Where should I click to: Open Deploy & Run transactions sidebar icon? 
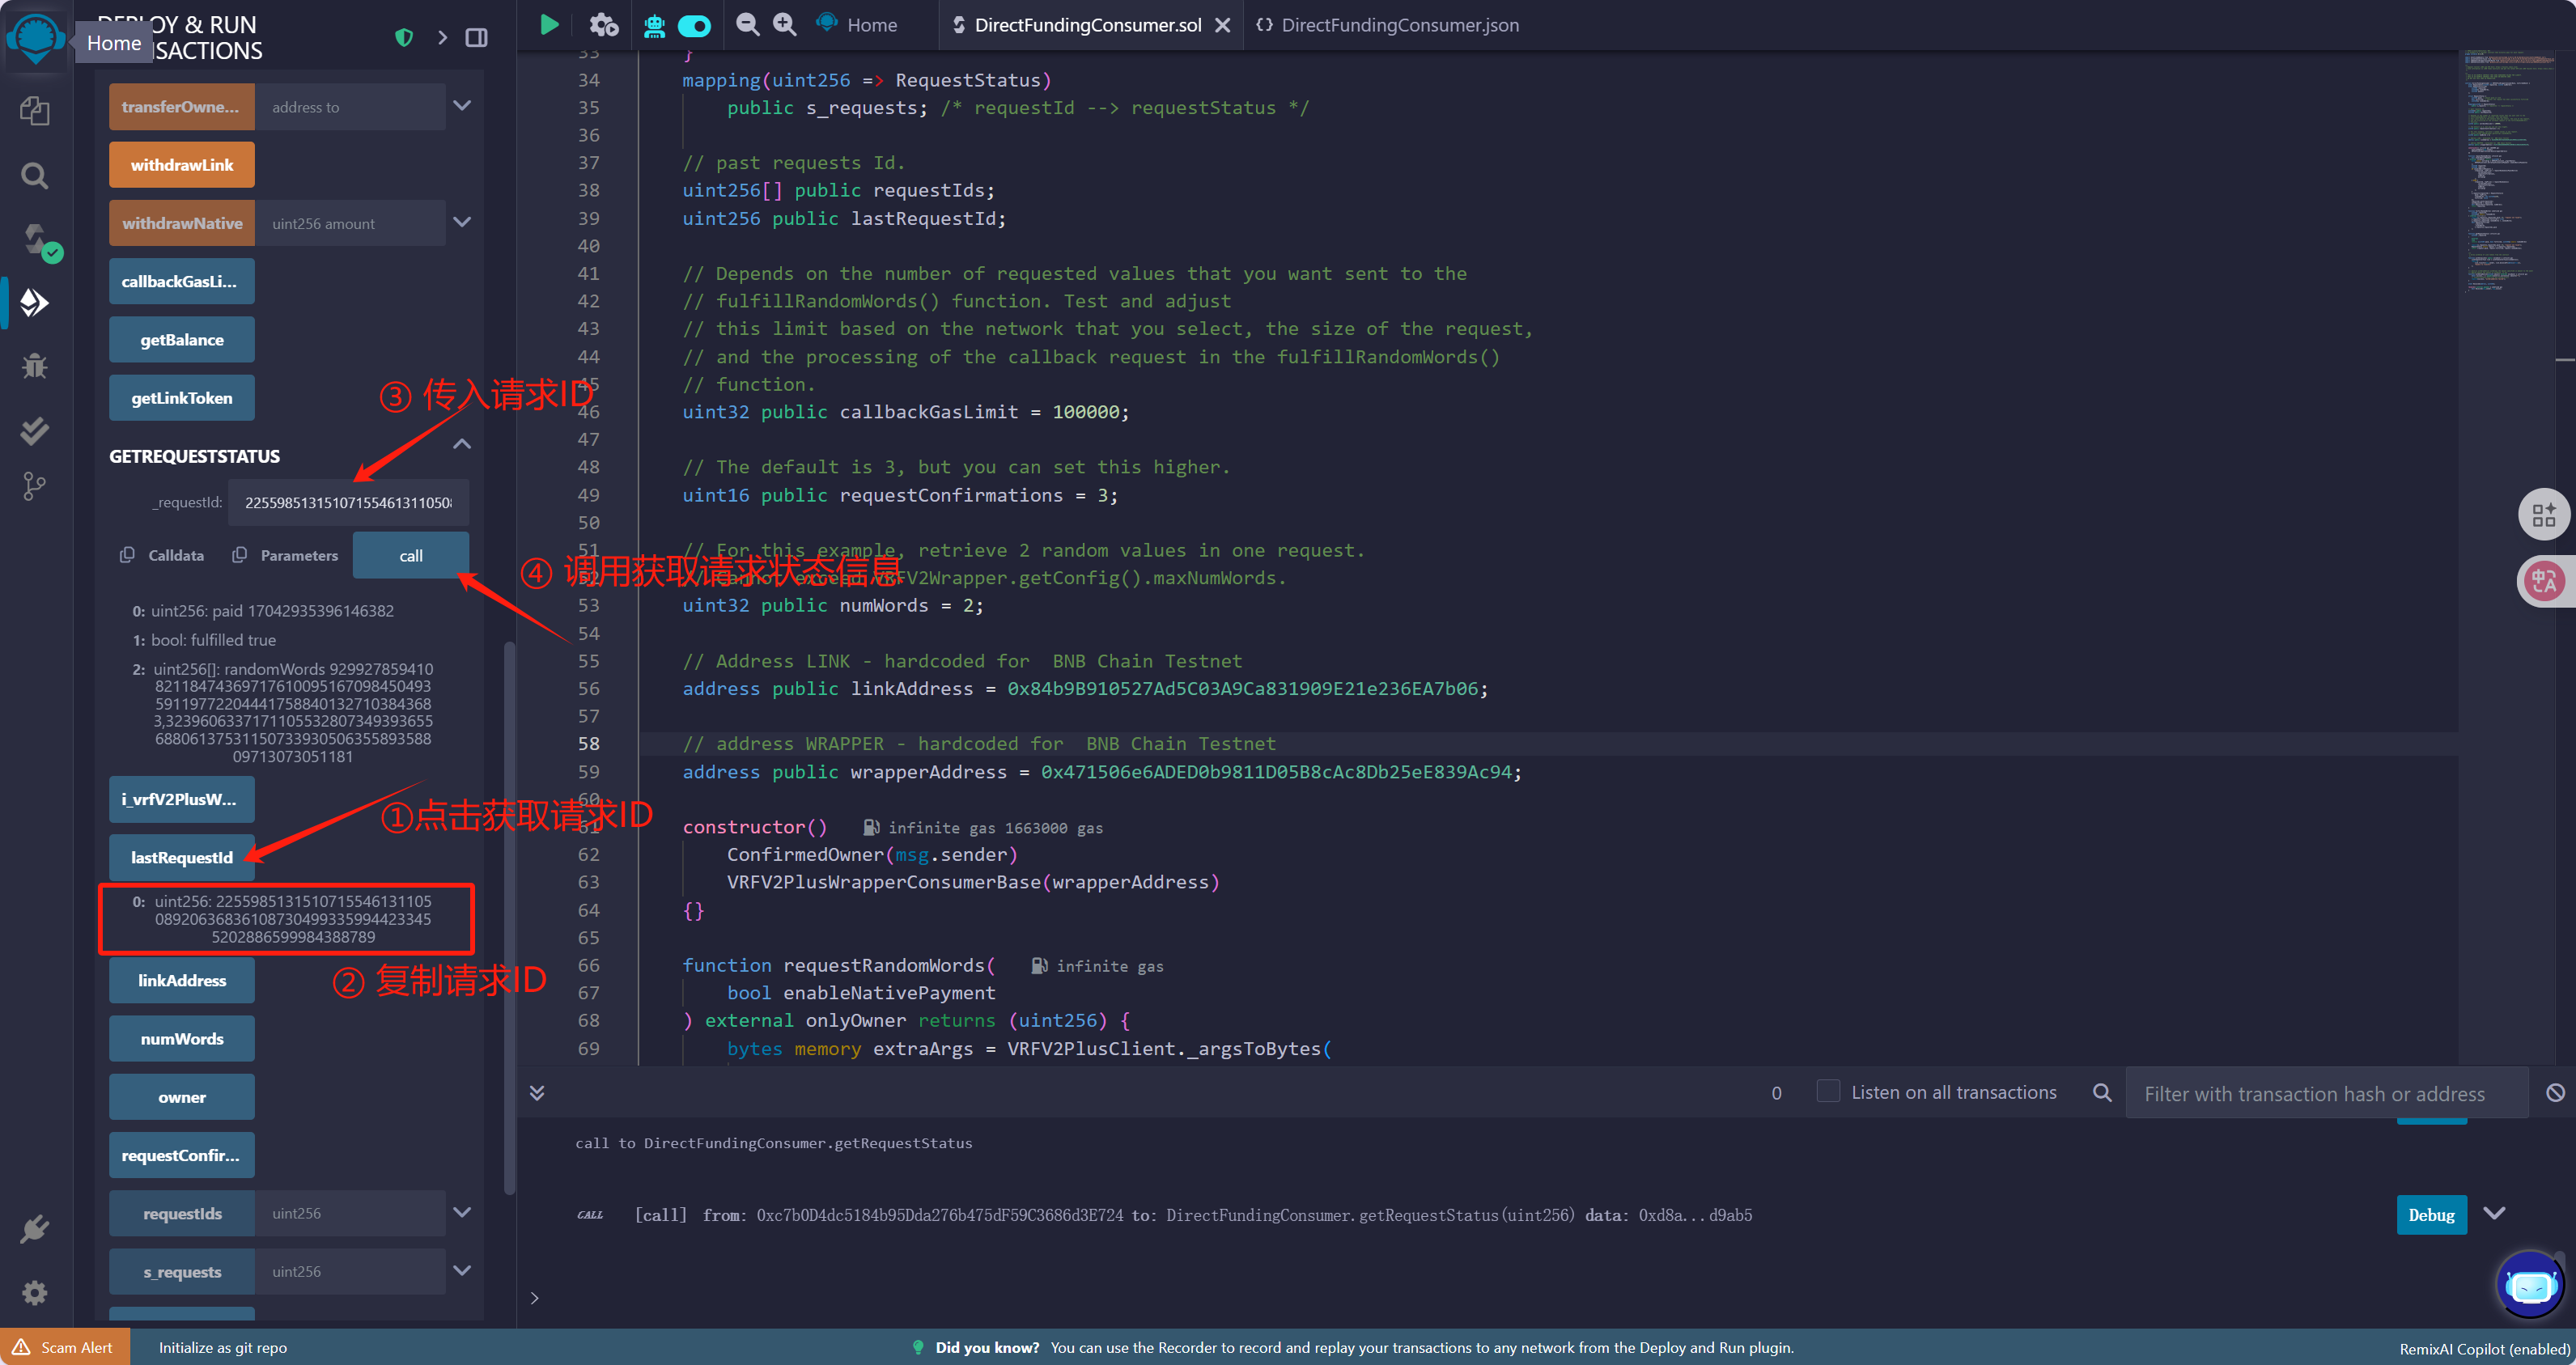35,302
